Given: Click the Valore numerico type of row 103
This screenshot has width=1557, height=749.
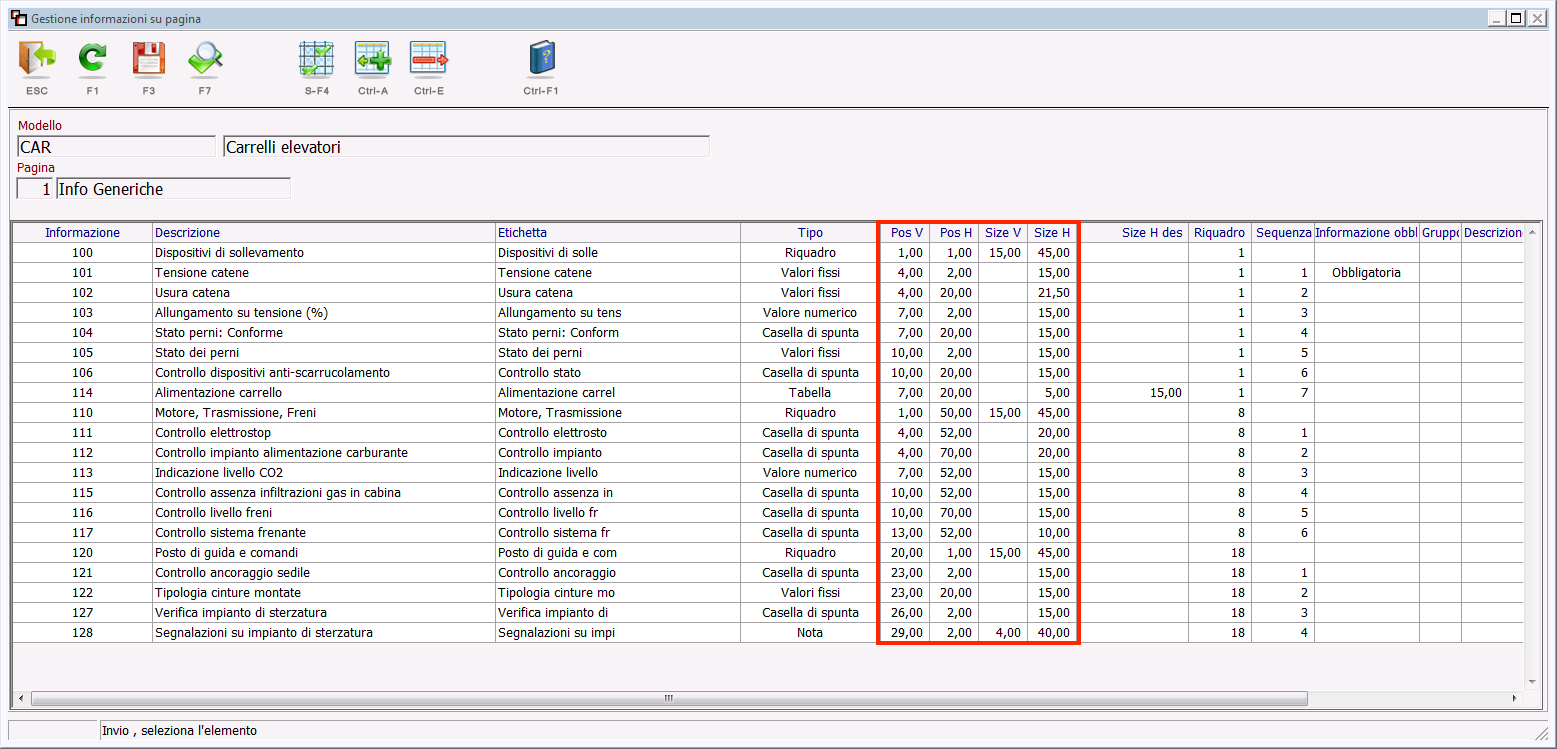Looking at the screenshot, I should 810,313.
